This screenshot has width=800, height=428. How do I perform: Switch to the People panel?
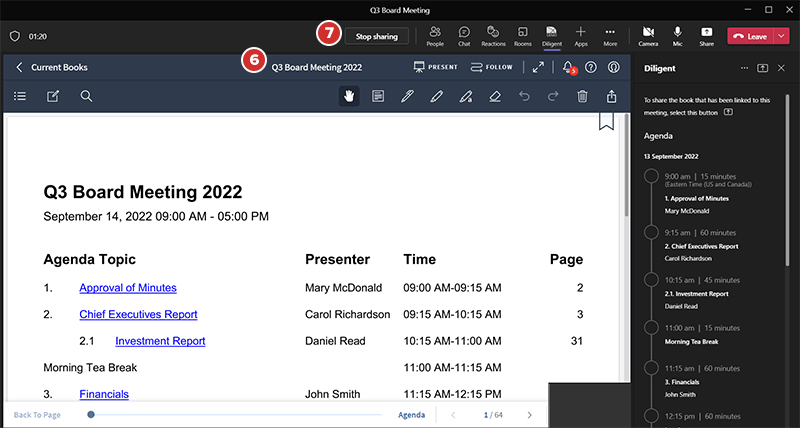tap(435, 35)
